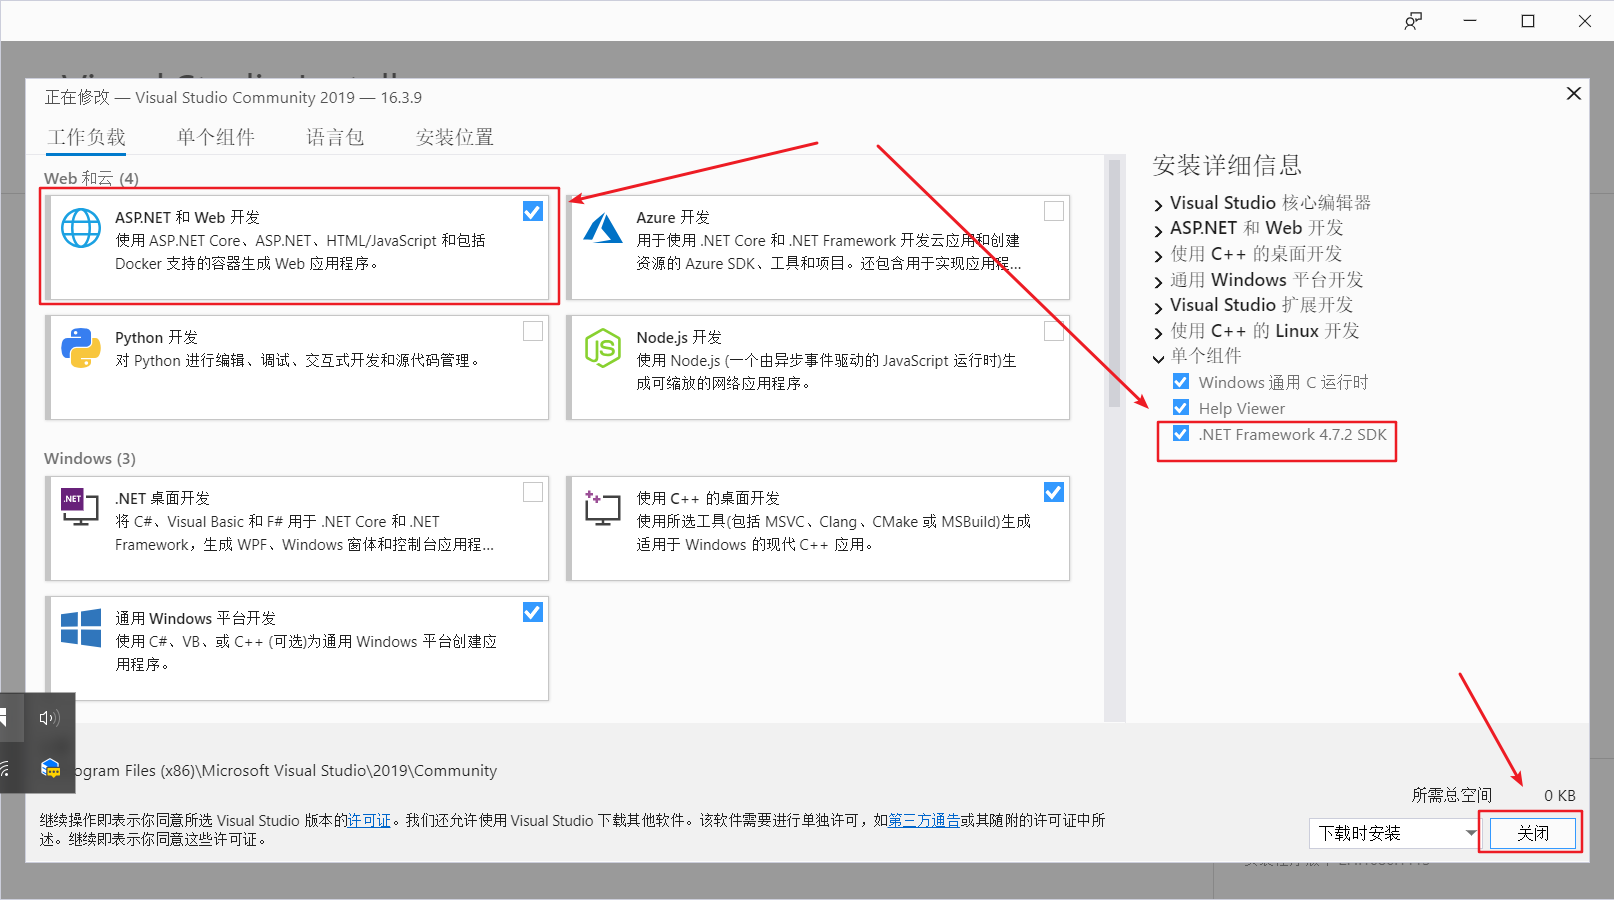The width and height of the screenshot is (1614, 900).
Task: Expand 通用 Windows 平台开发 details
Action: [x=1158, y=282]
